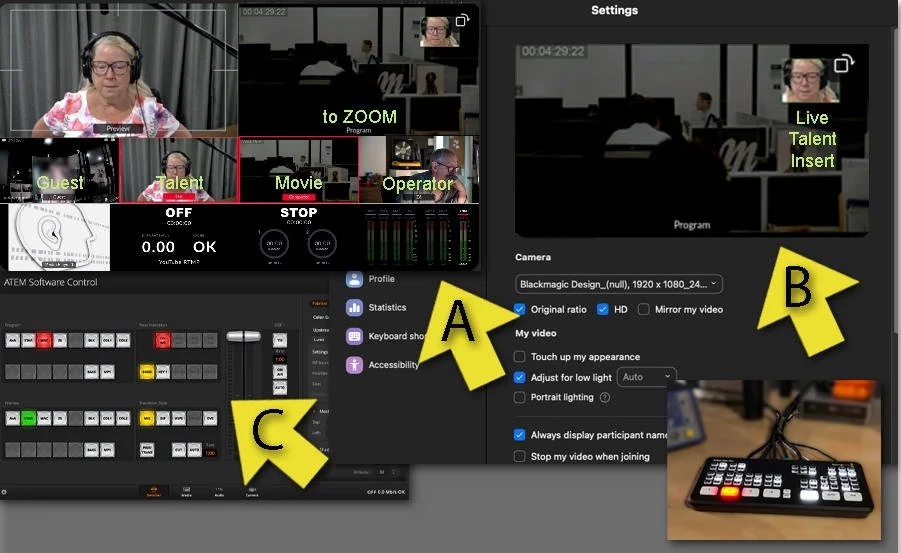Image resolution: width=901 pixels, height=553 pixels.
Task: Select the KEY 1 next-transition button
Action: pos(163,372)
